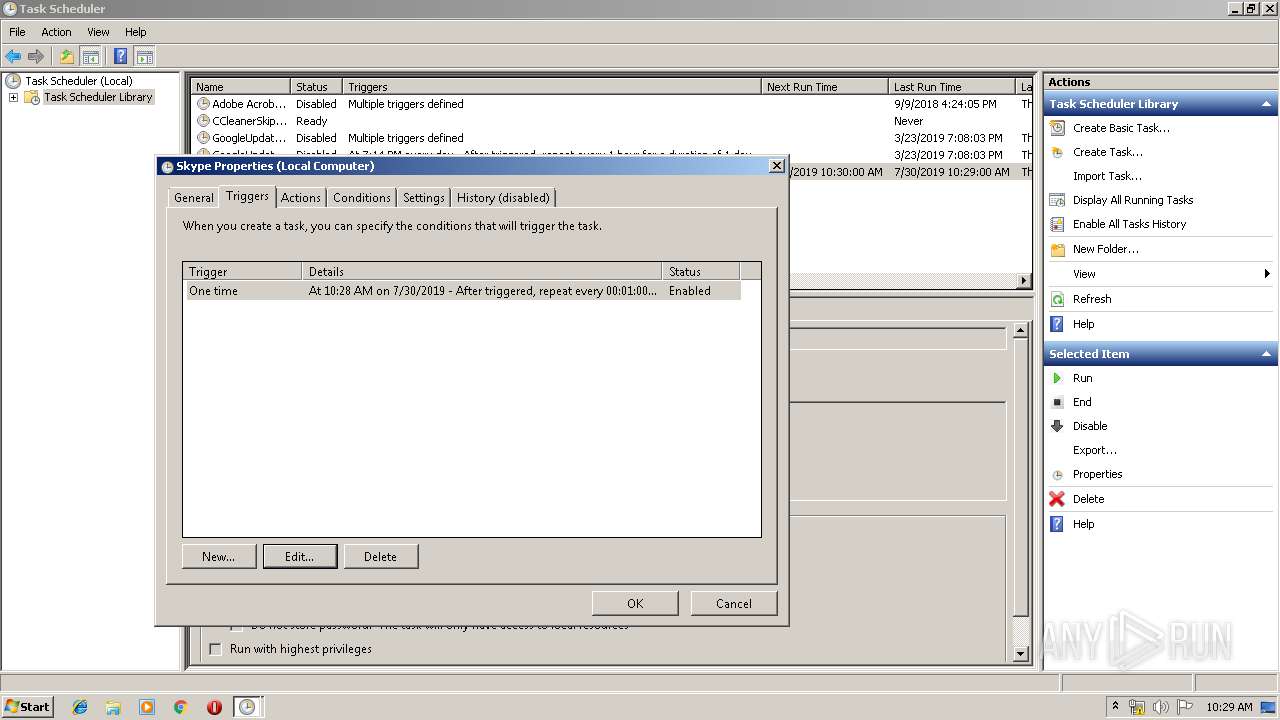Click Create Task... action
Viewport: 1280px width, 720px height.
[x=1108, y=152]
